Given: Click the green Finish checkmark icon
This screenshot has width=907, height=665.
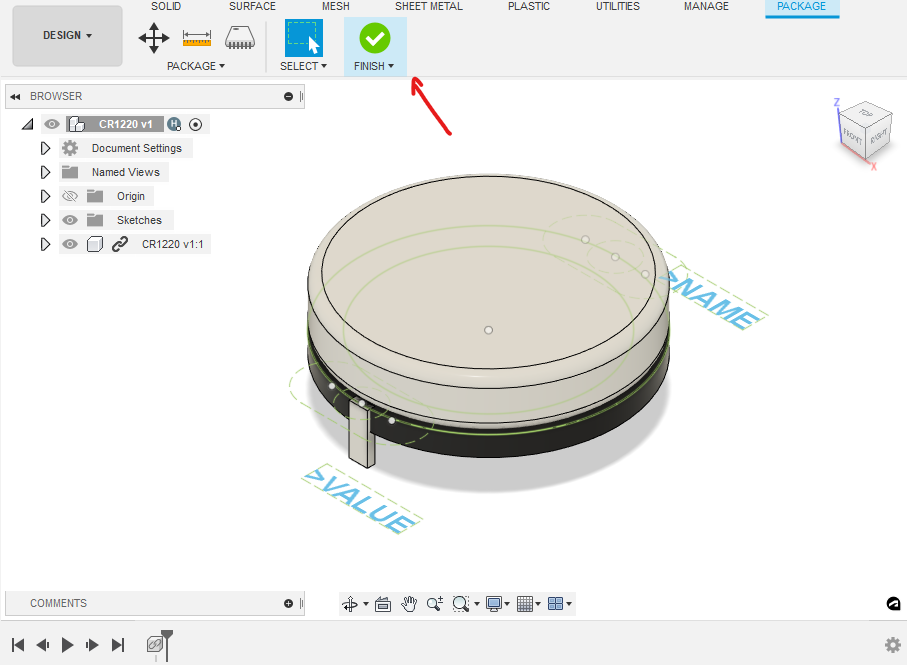Looking at the screenshot, I should tap(375, 38).
